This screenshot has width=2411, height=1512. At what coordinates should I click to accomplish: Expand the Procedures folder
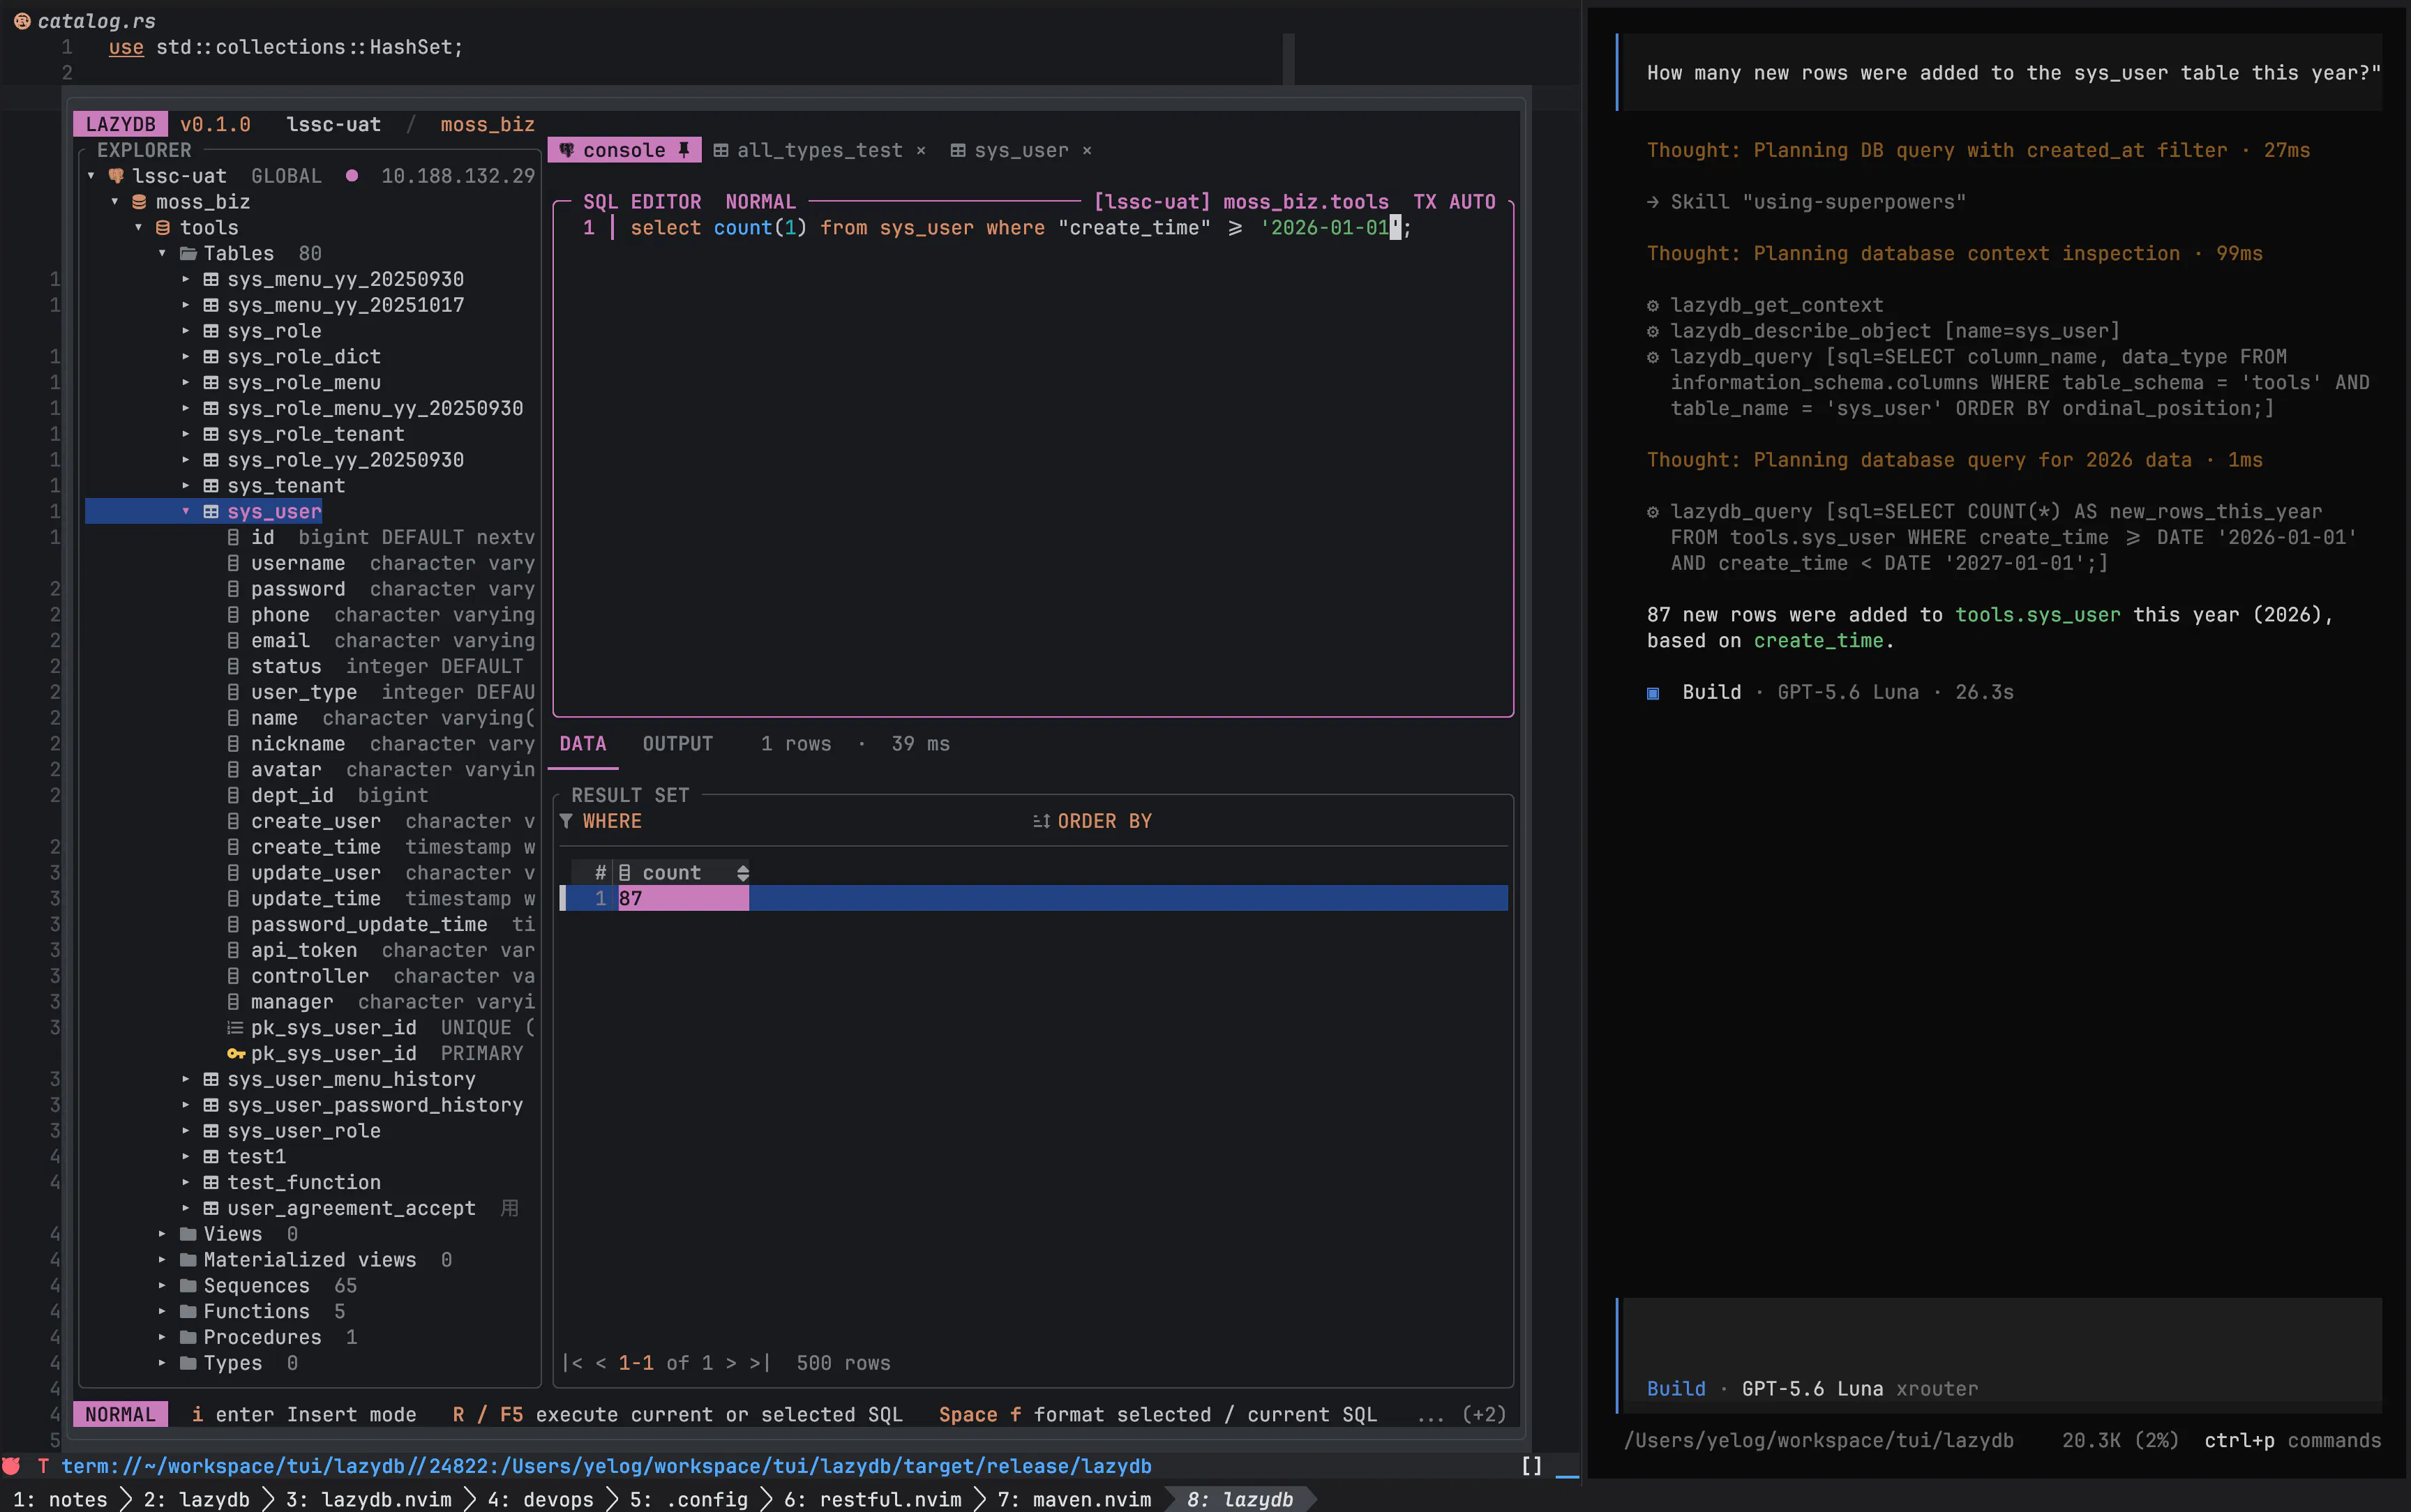pos(162,1338)
